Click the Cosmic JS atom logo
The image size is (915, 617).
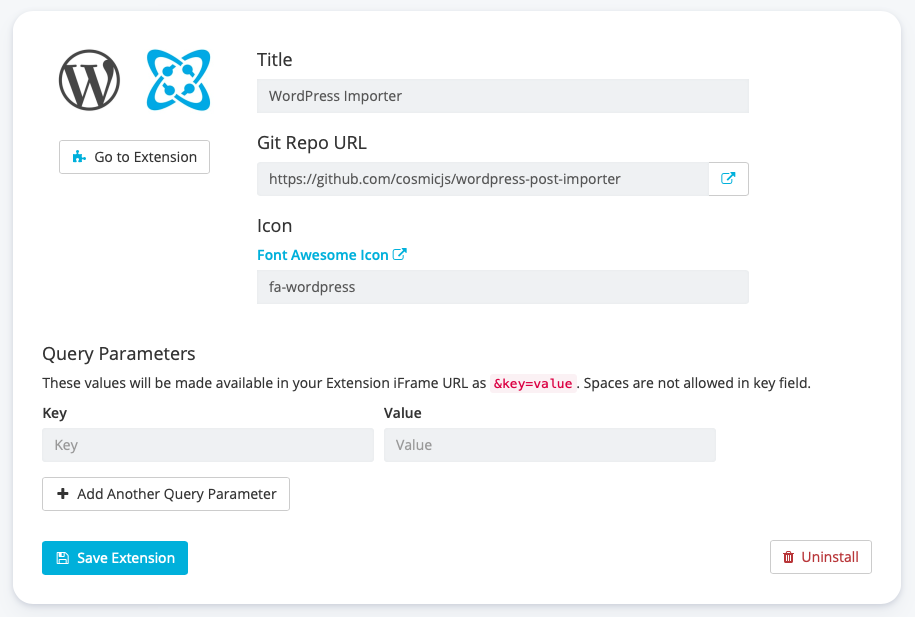[x=178, y=80]
